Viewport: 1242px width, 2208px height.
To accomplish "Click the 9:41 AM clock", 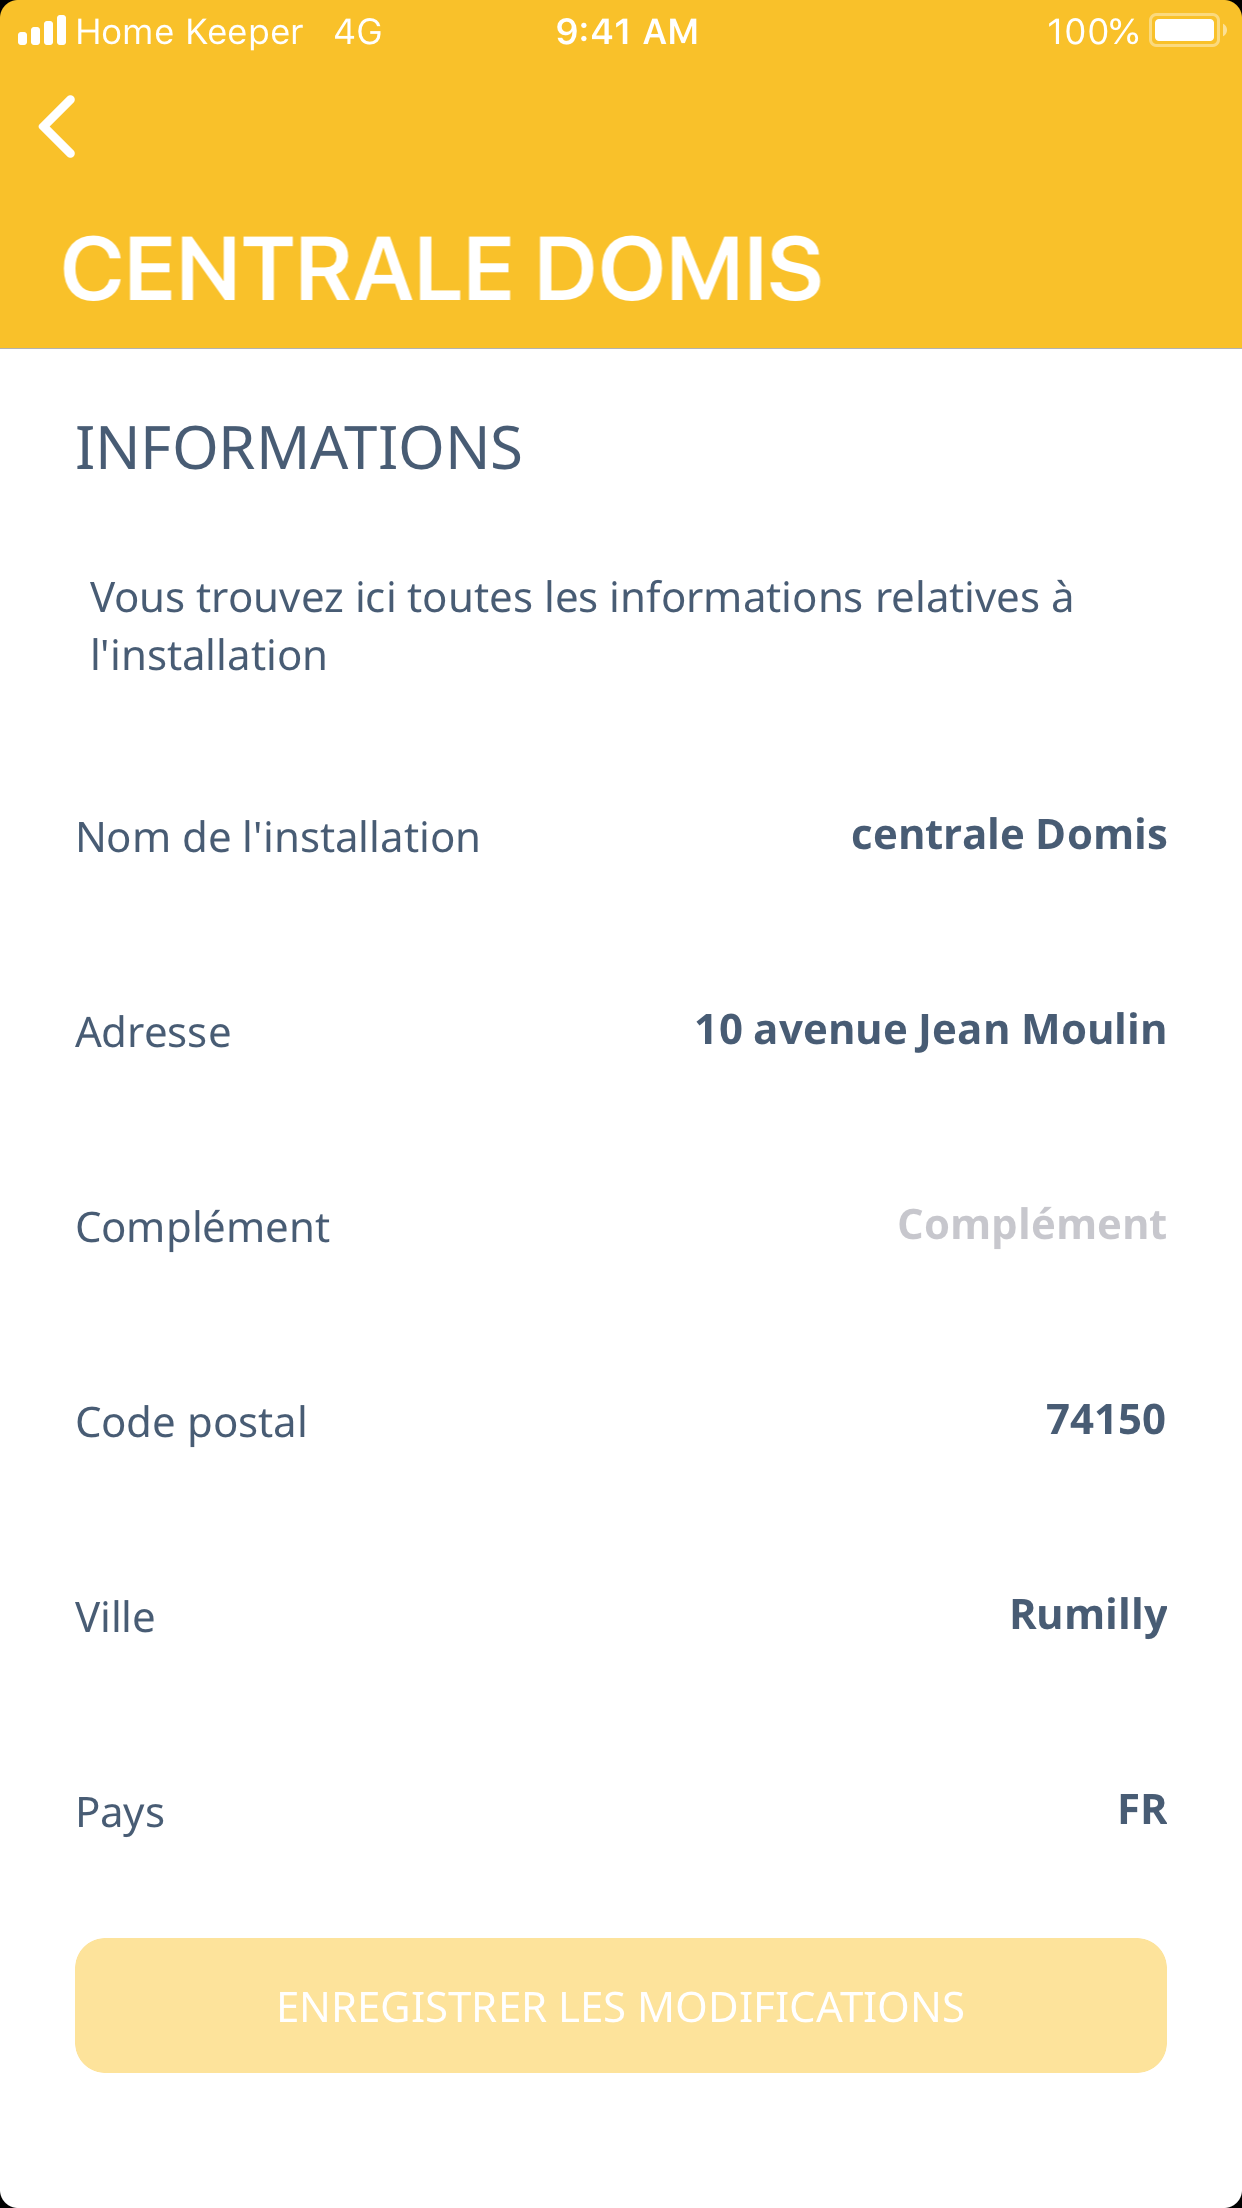I will (627, 32).
